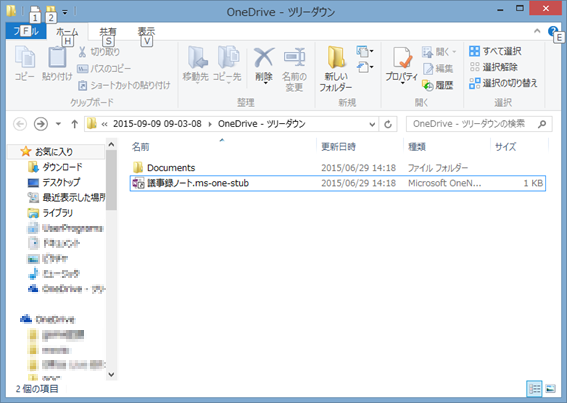Click the OneDrive - ツリーダウン breadcrumb

tap(261, 124)
